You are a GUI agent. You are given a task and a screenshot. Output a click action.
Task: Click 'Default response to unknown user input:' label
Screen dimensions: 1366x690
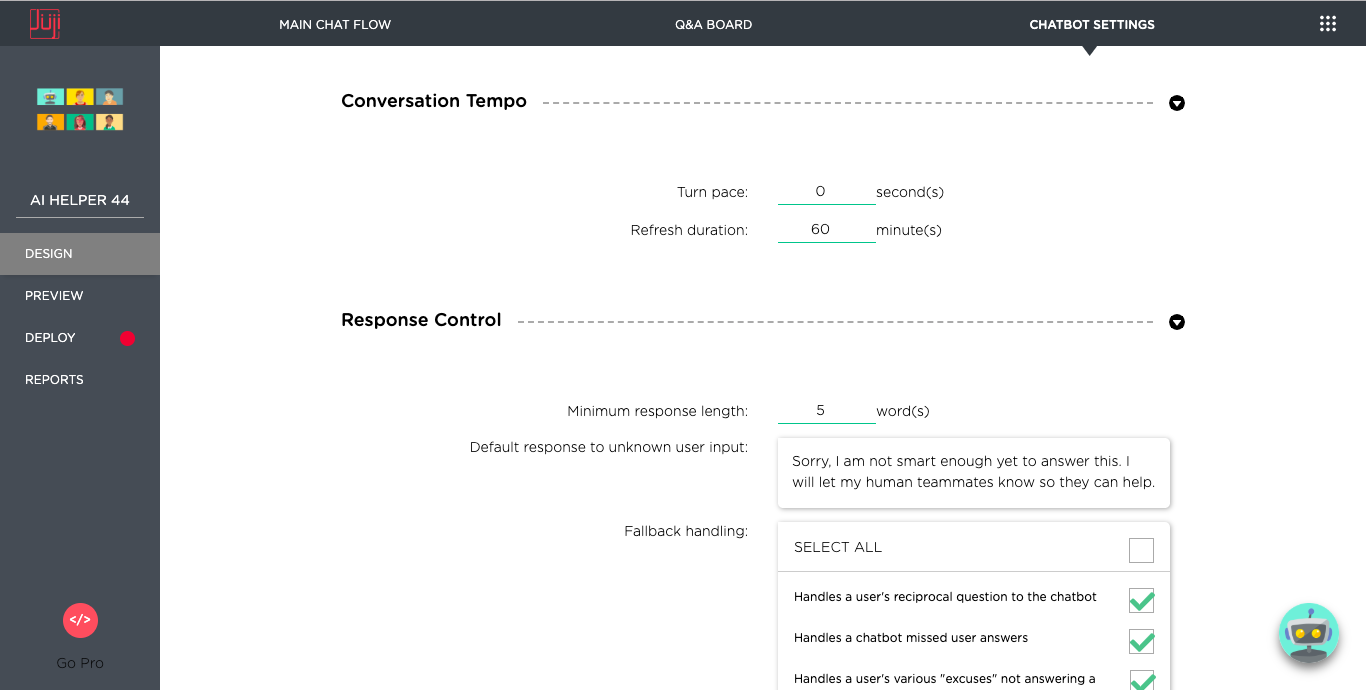609,447
